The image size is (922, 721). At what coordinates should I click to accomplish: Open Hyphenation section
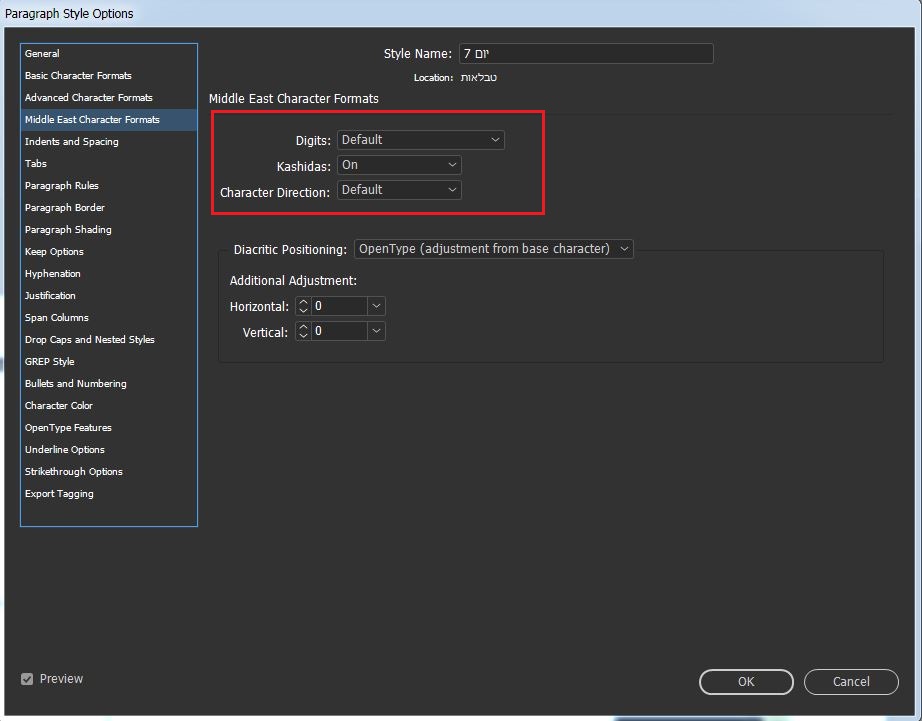tap(109, 273)
